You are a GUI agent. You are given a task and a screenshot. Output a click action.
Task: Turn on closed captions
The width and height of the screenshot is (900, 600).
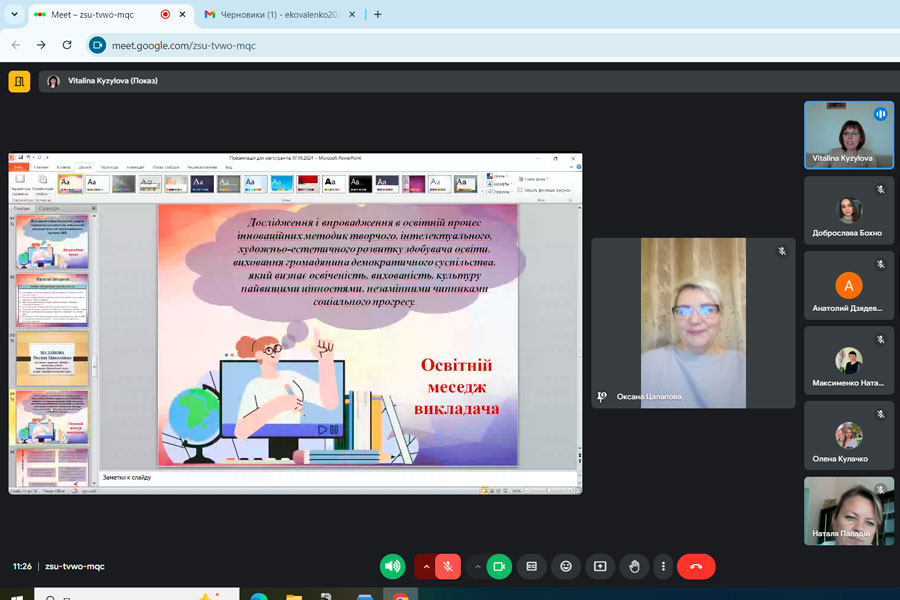532,566
